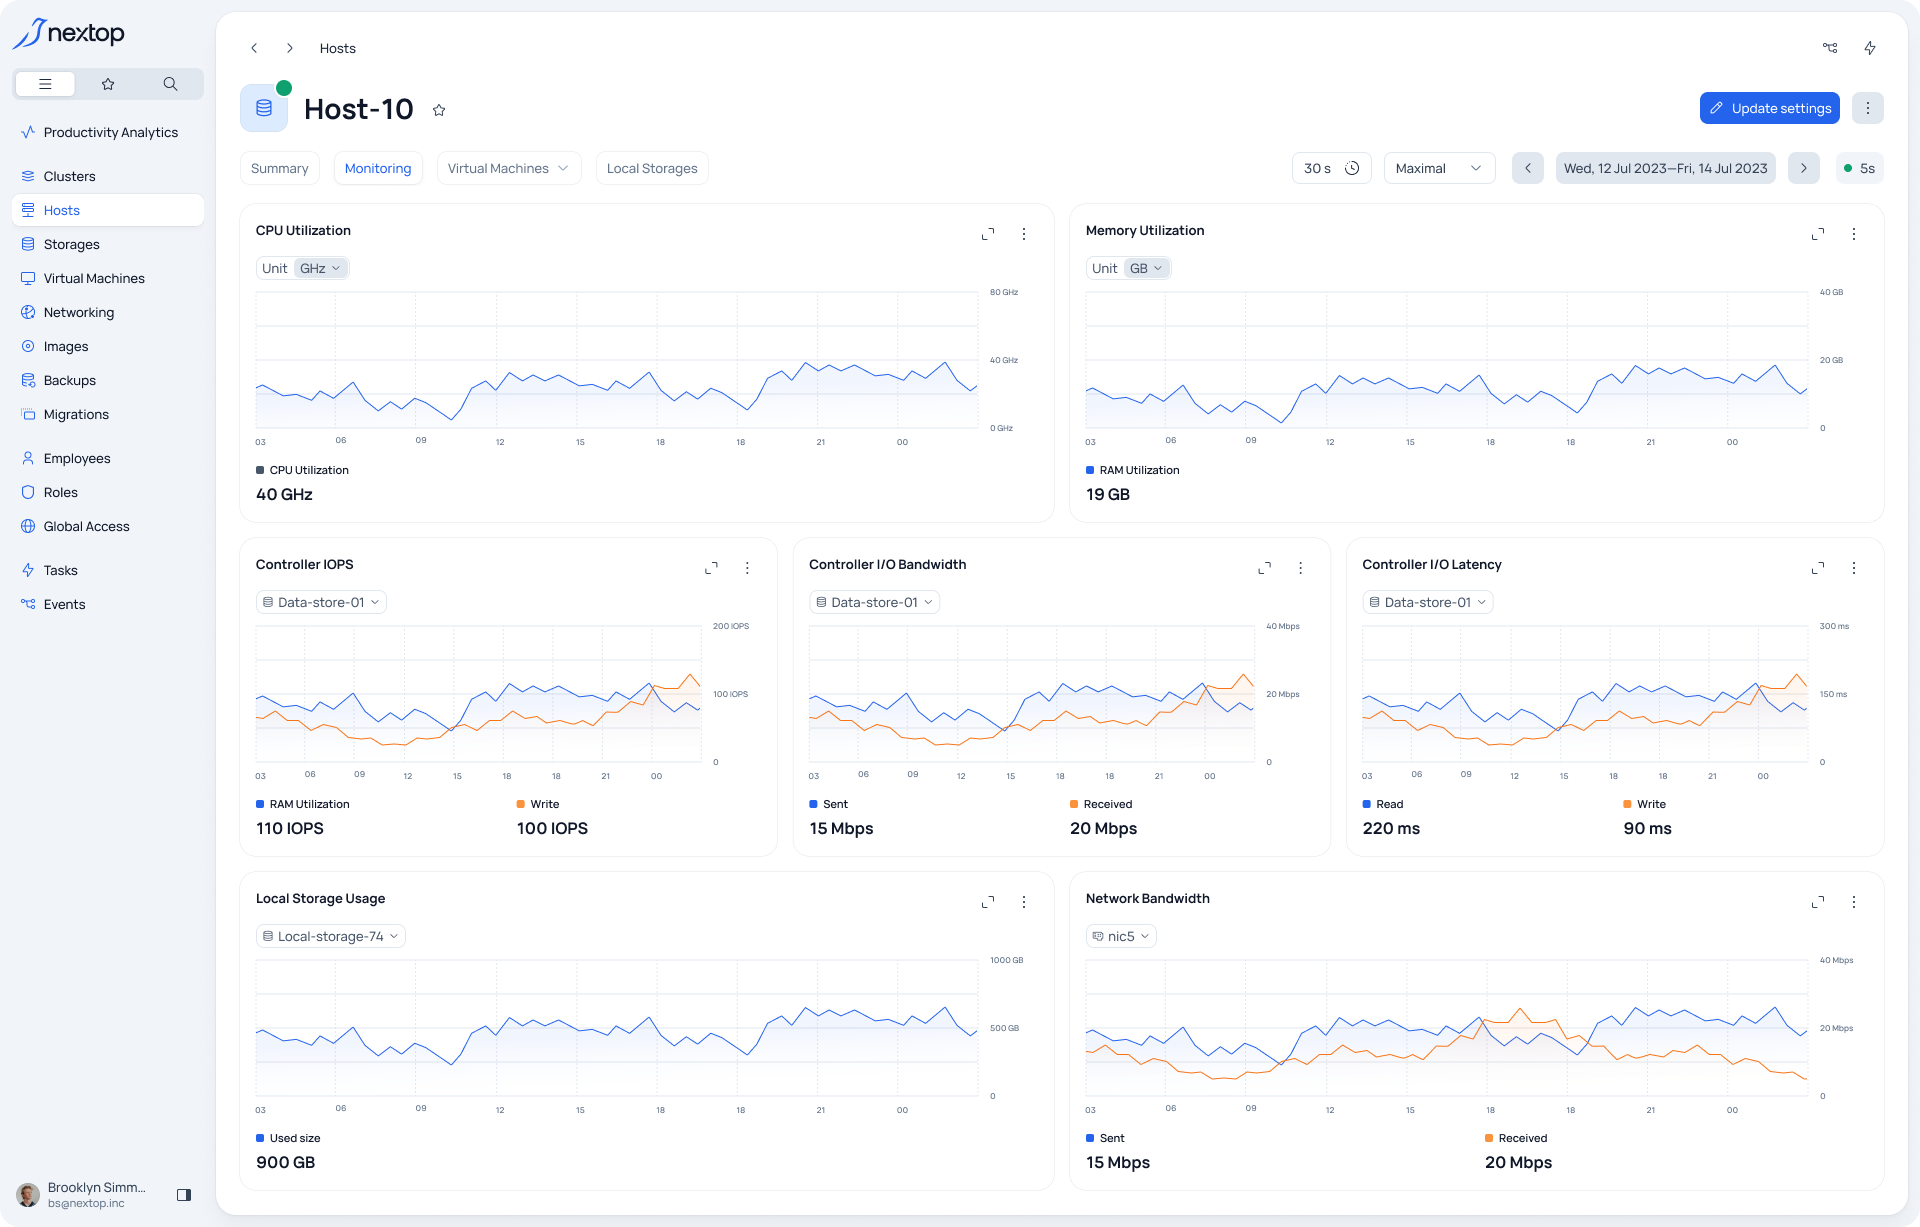Screen dimensions: 1920x1227
Task: Open Controller I/O Latency options menu
Action: point(1854,568)
